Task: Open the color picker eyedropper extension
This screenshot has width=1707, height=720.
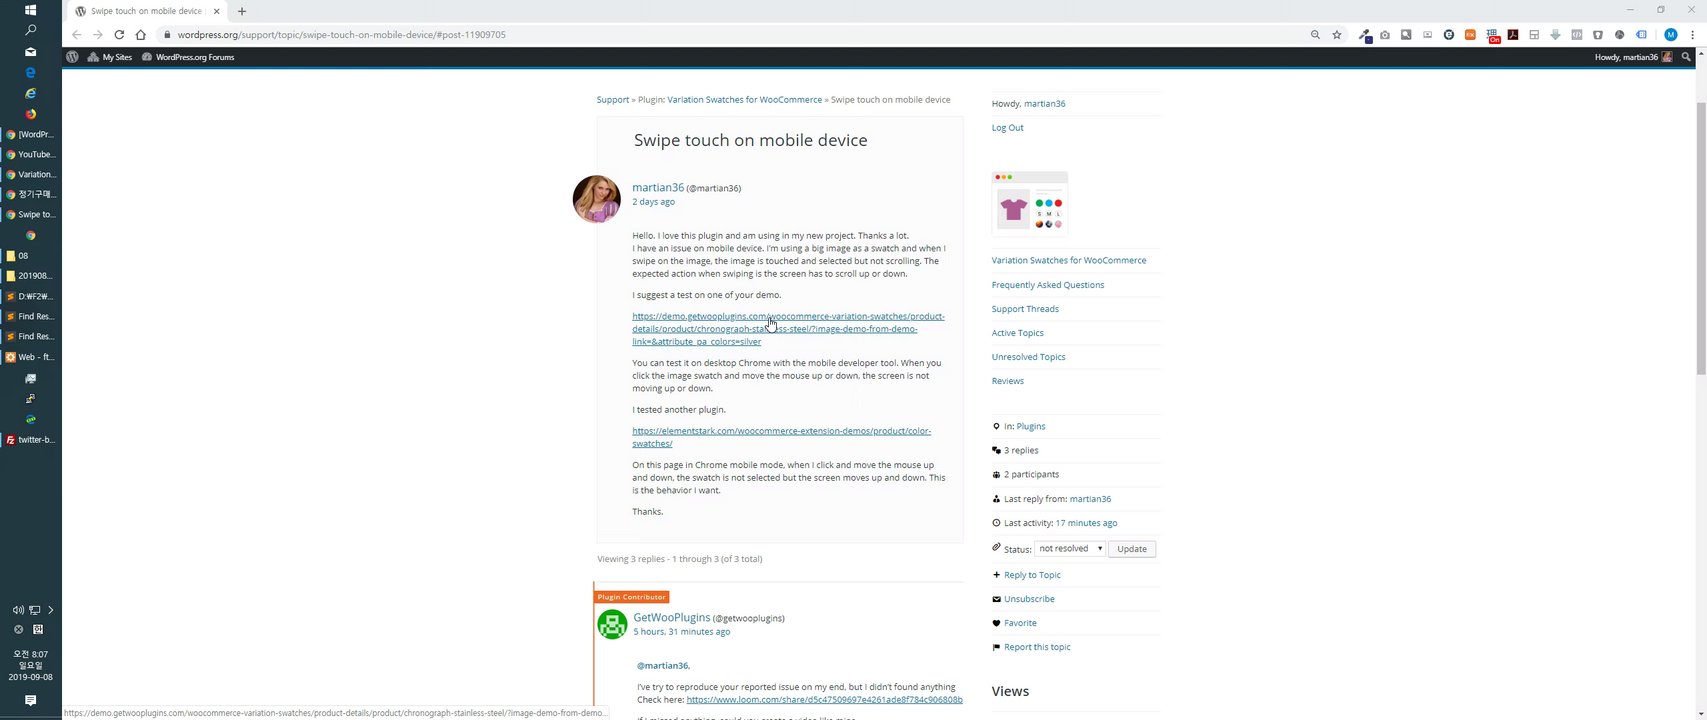Action: click(x=1364, y=35)
